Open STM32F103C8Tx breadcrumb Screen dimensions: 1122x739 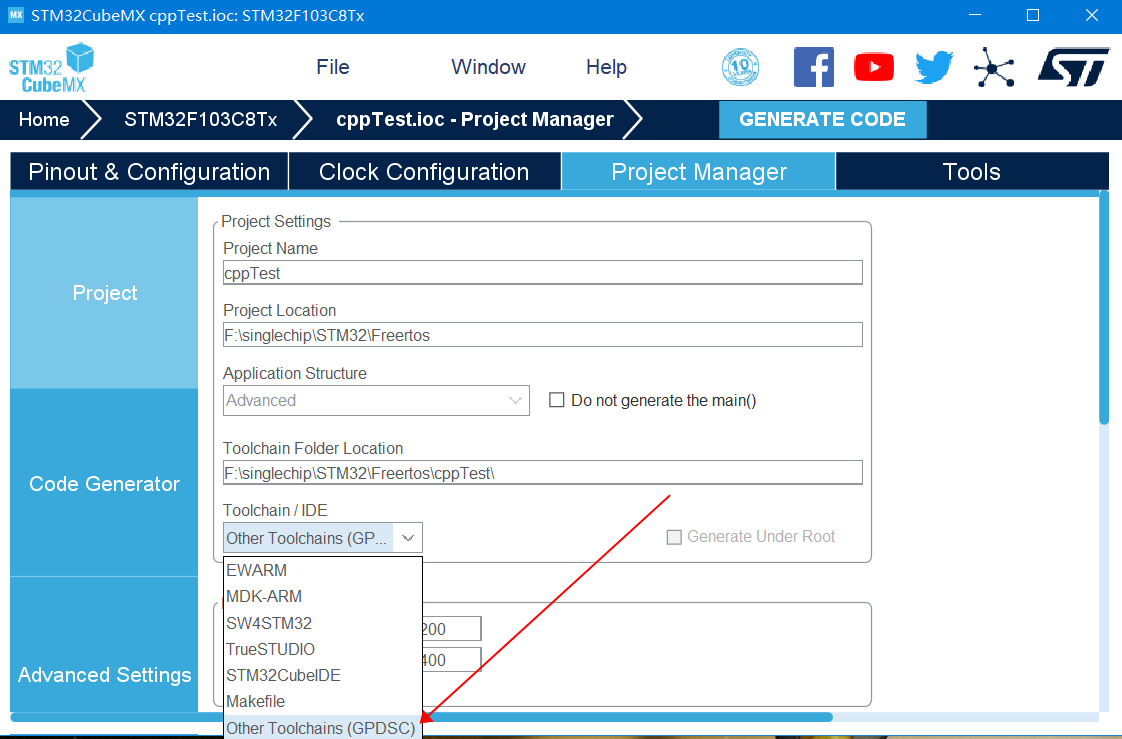[200, 119]
